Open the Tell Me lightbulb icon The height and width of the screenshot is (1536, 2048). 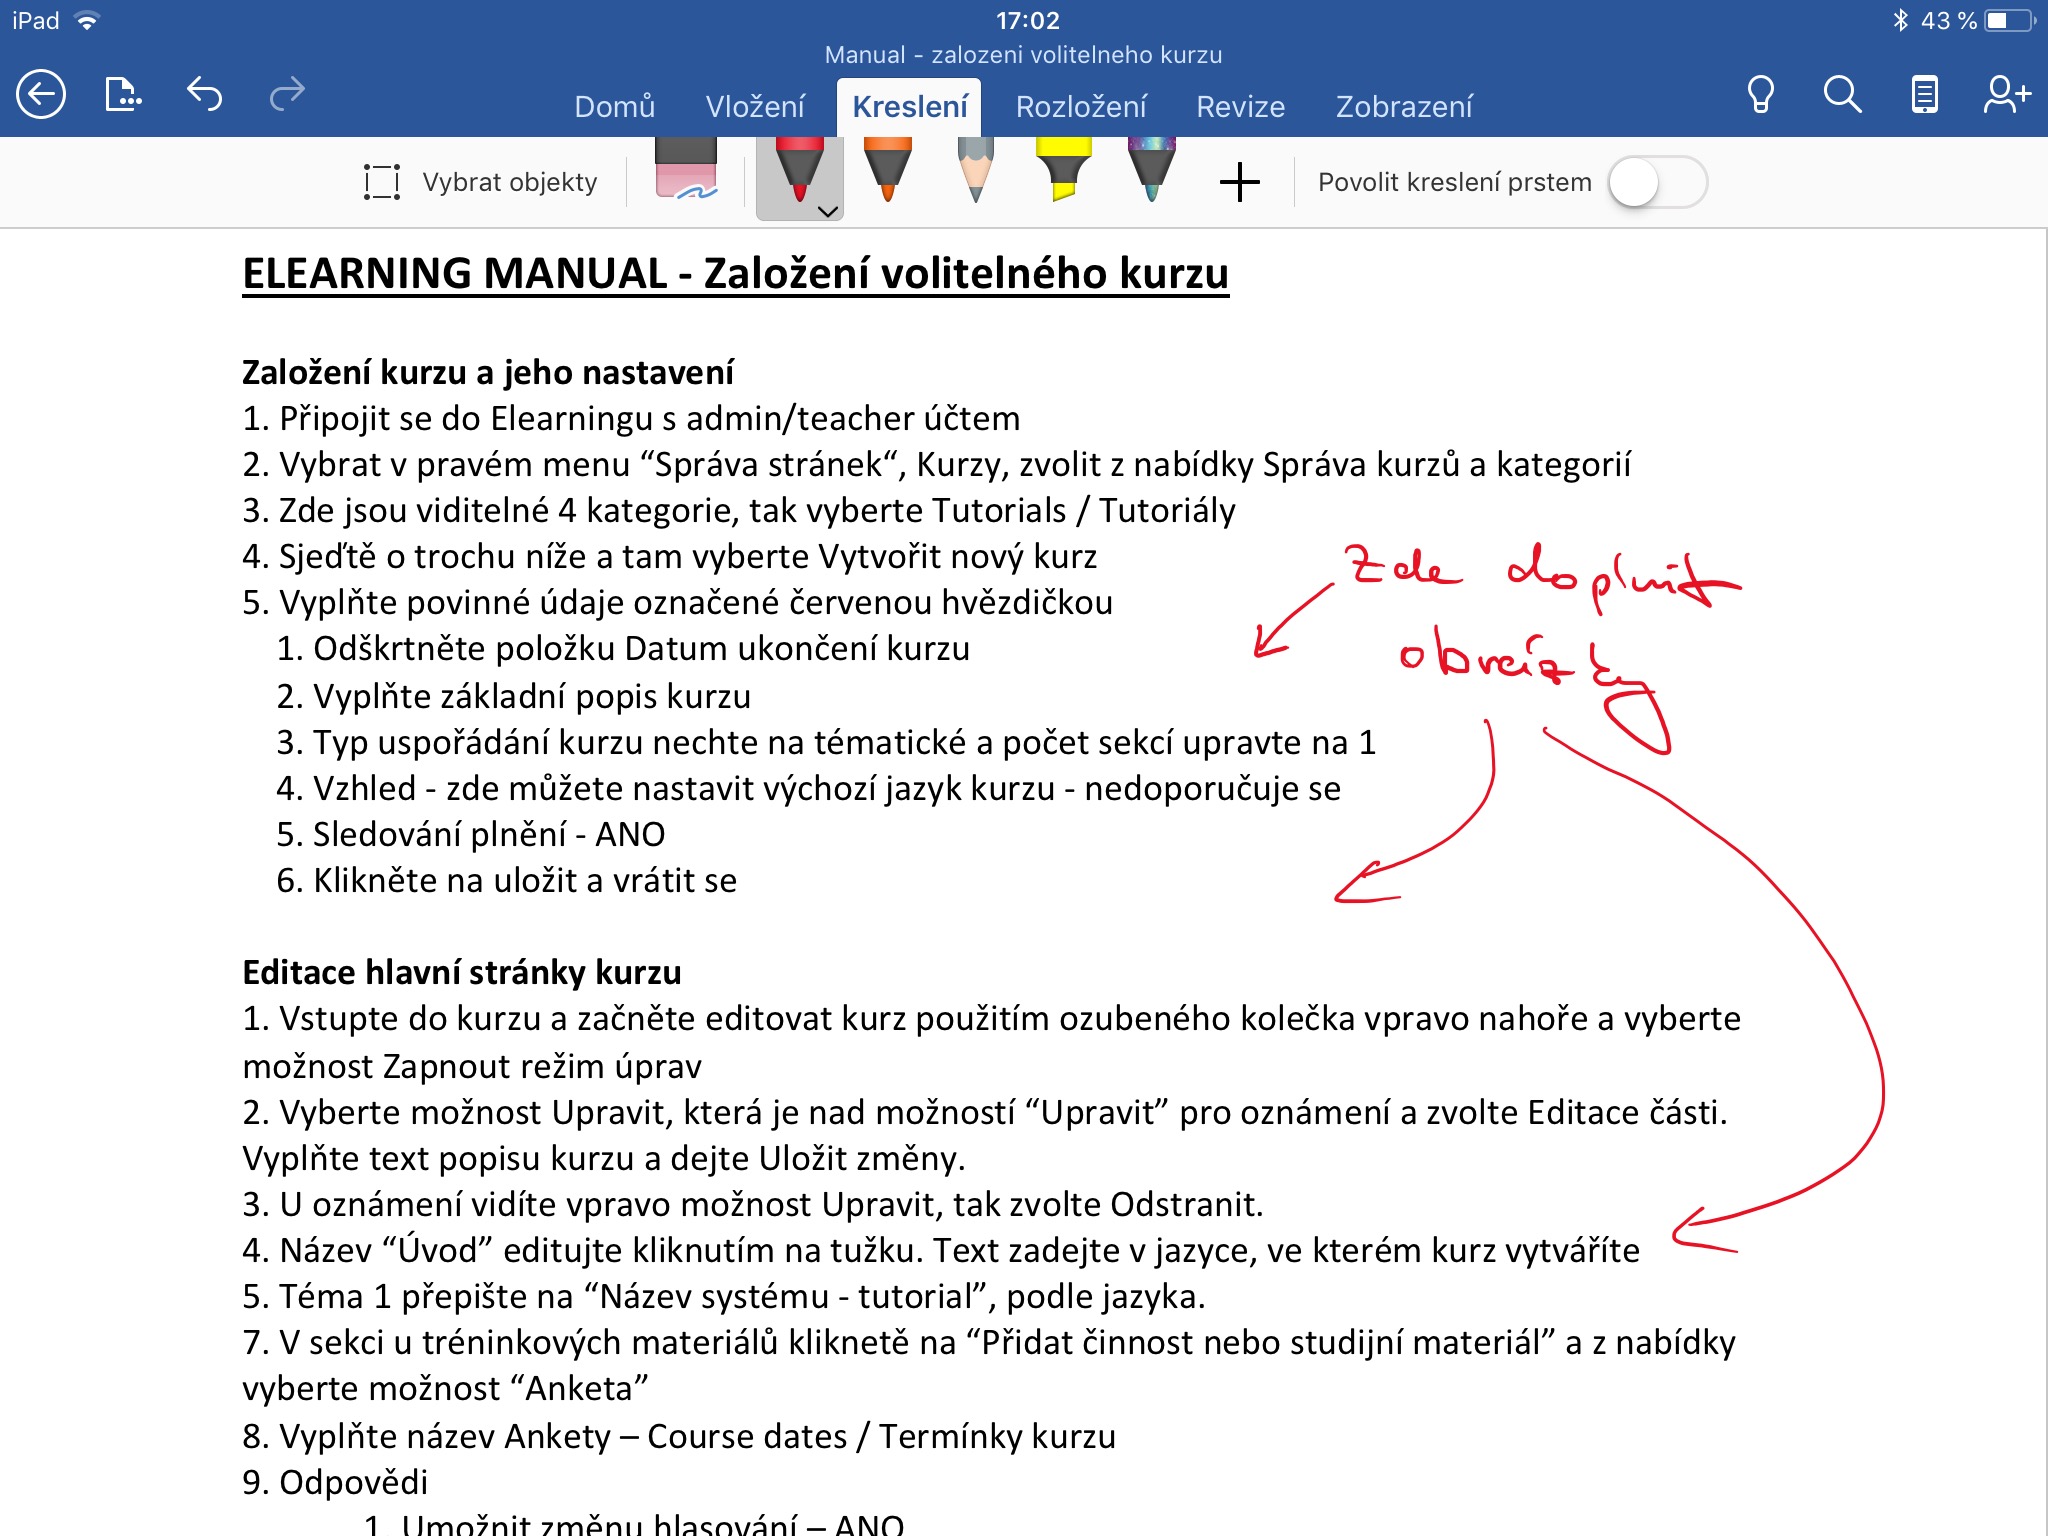click(x=1760, y=96)
